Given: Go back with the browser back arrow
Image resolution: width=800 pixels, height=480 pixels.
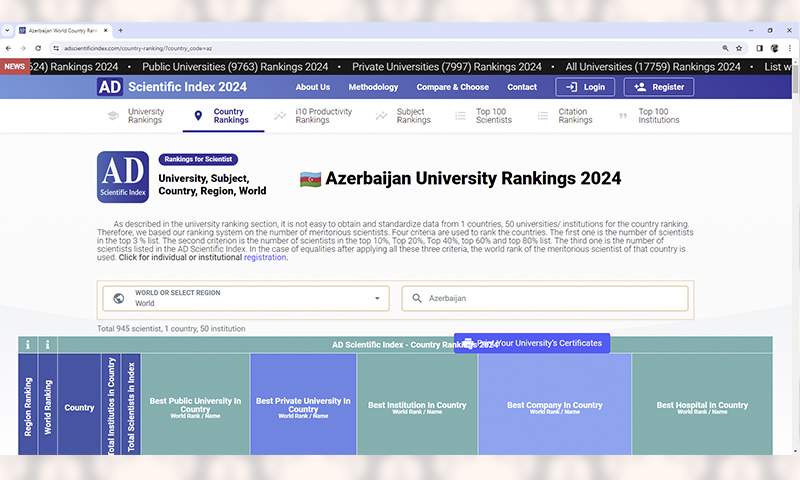Looking at the screenshot, I should pos(8,48).
